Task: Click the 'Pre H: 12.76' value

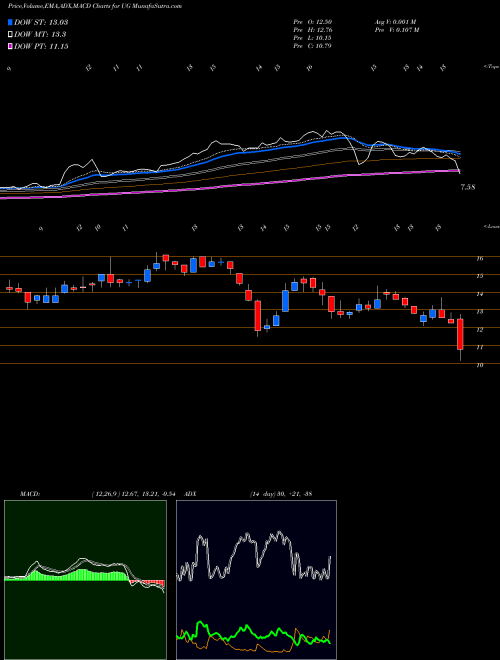Action: click(312, 30)
